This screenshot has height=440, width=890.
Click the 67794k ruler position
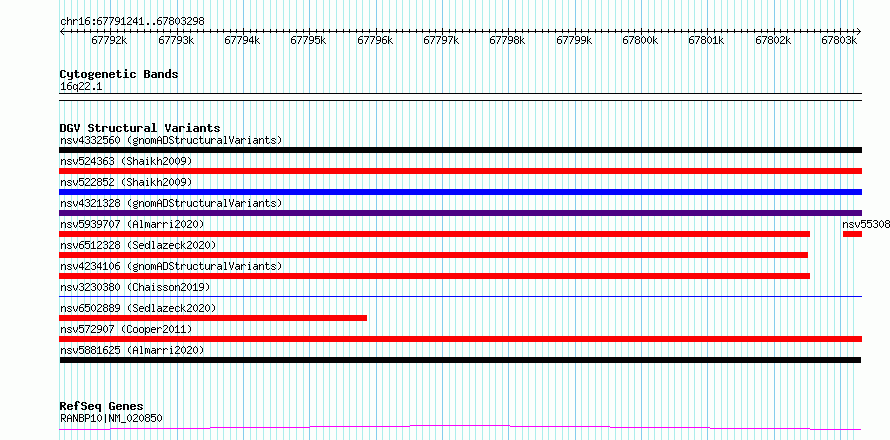tap(242, 41)
